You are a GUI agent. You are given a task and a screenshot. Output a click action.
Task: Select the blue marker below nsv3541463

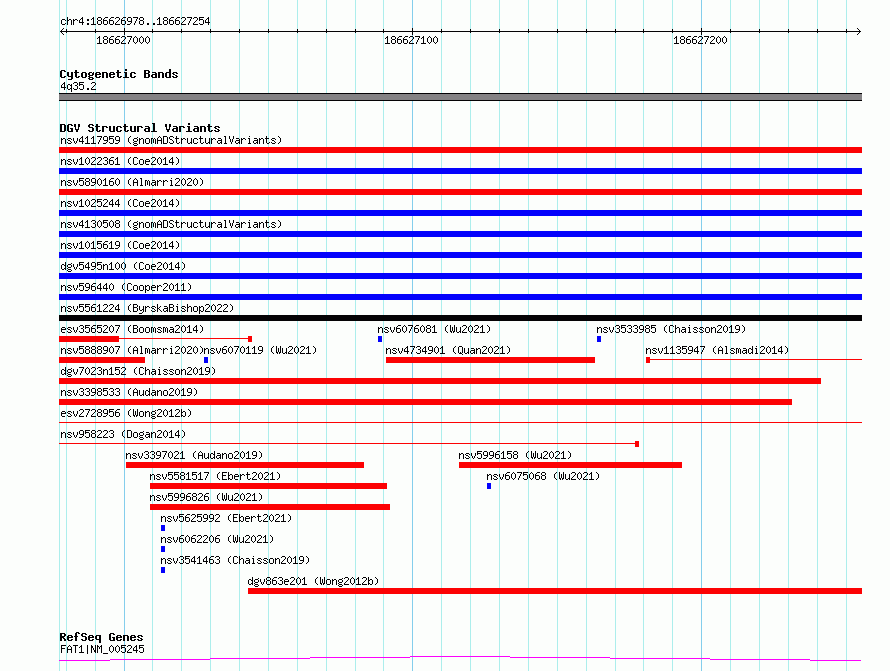pos(163,570)
